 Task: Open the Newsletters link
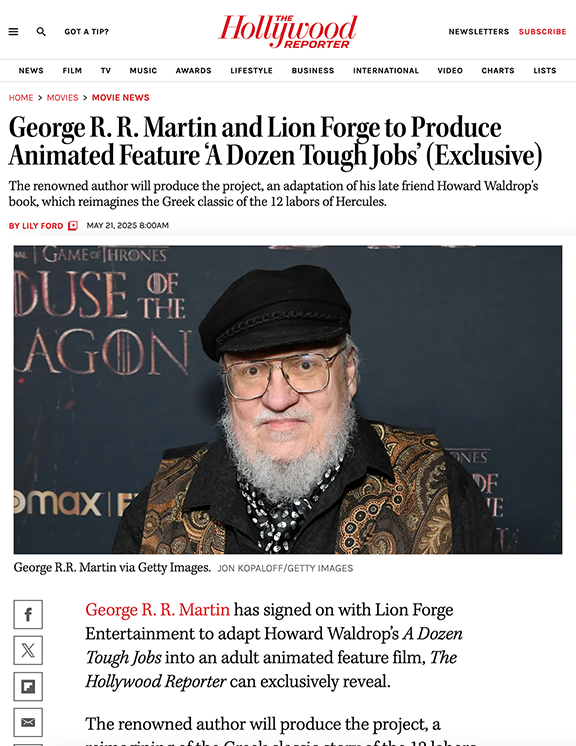(478, 31)
